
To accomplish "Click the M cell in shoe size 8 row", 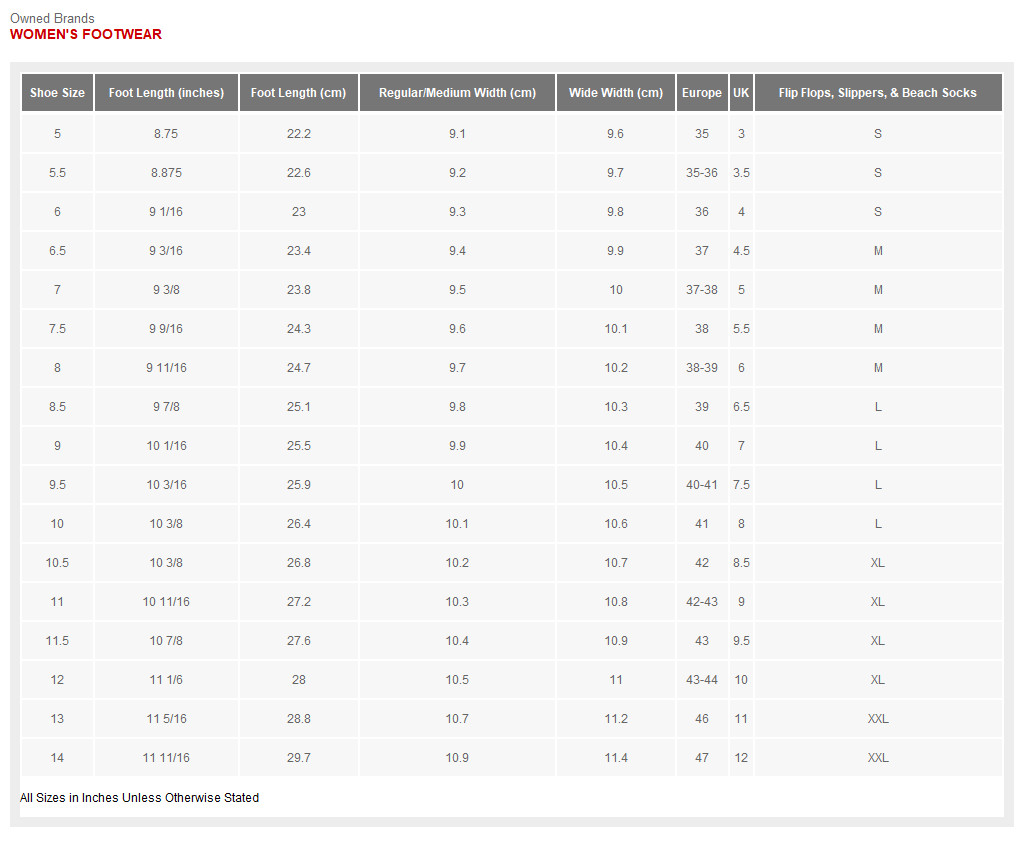I will [878, 368].
